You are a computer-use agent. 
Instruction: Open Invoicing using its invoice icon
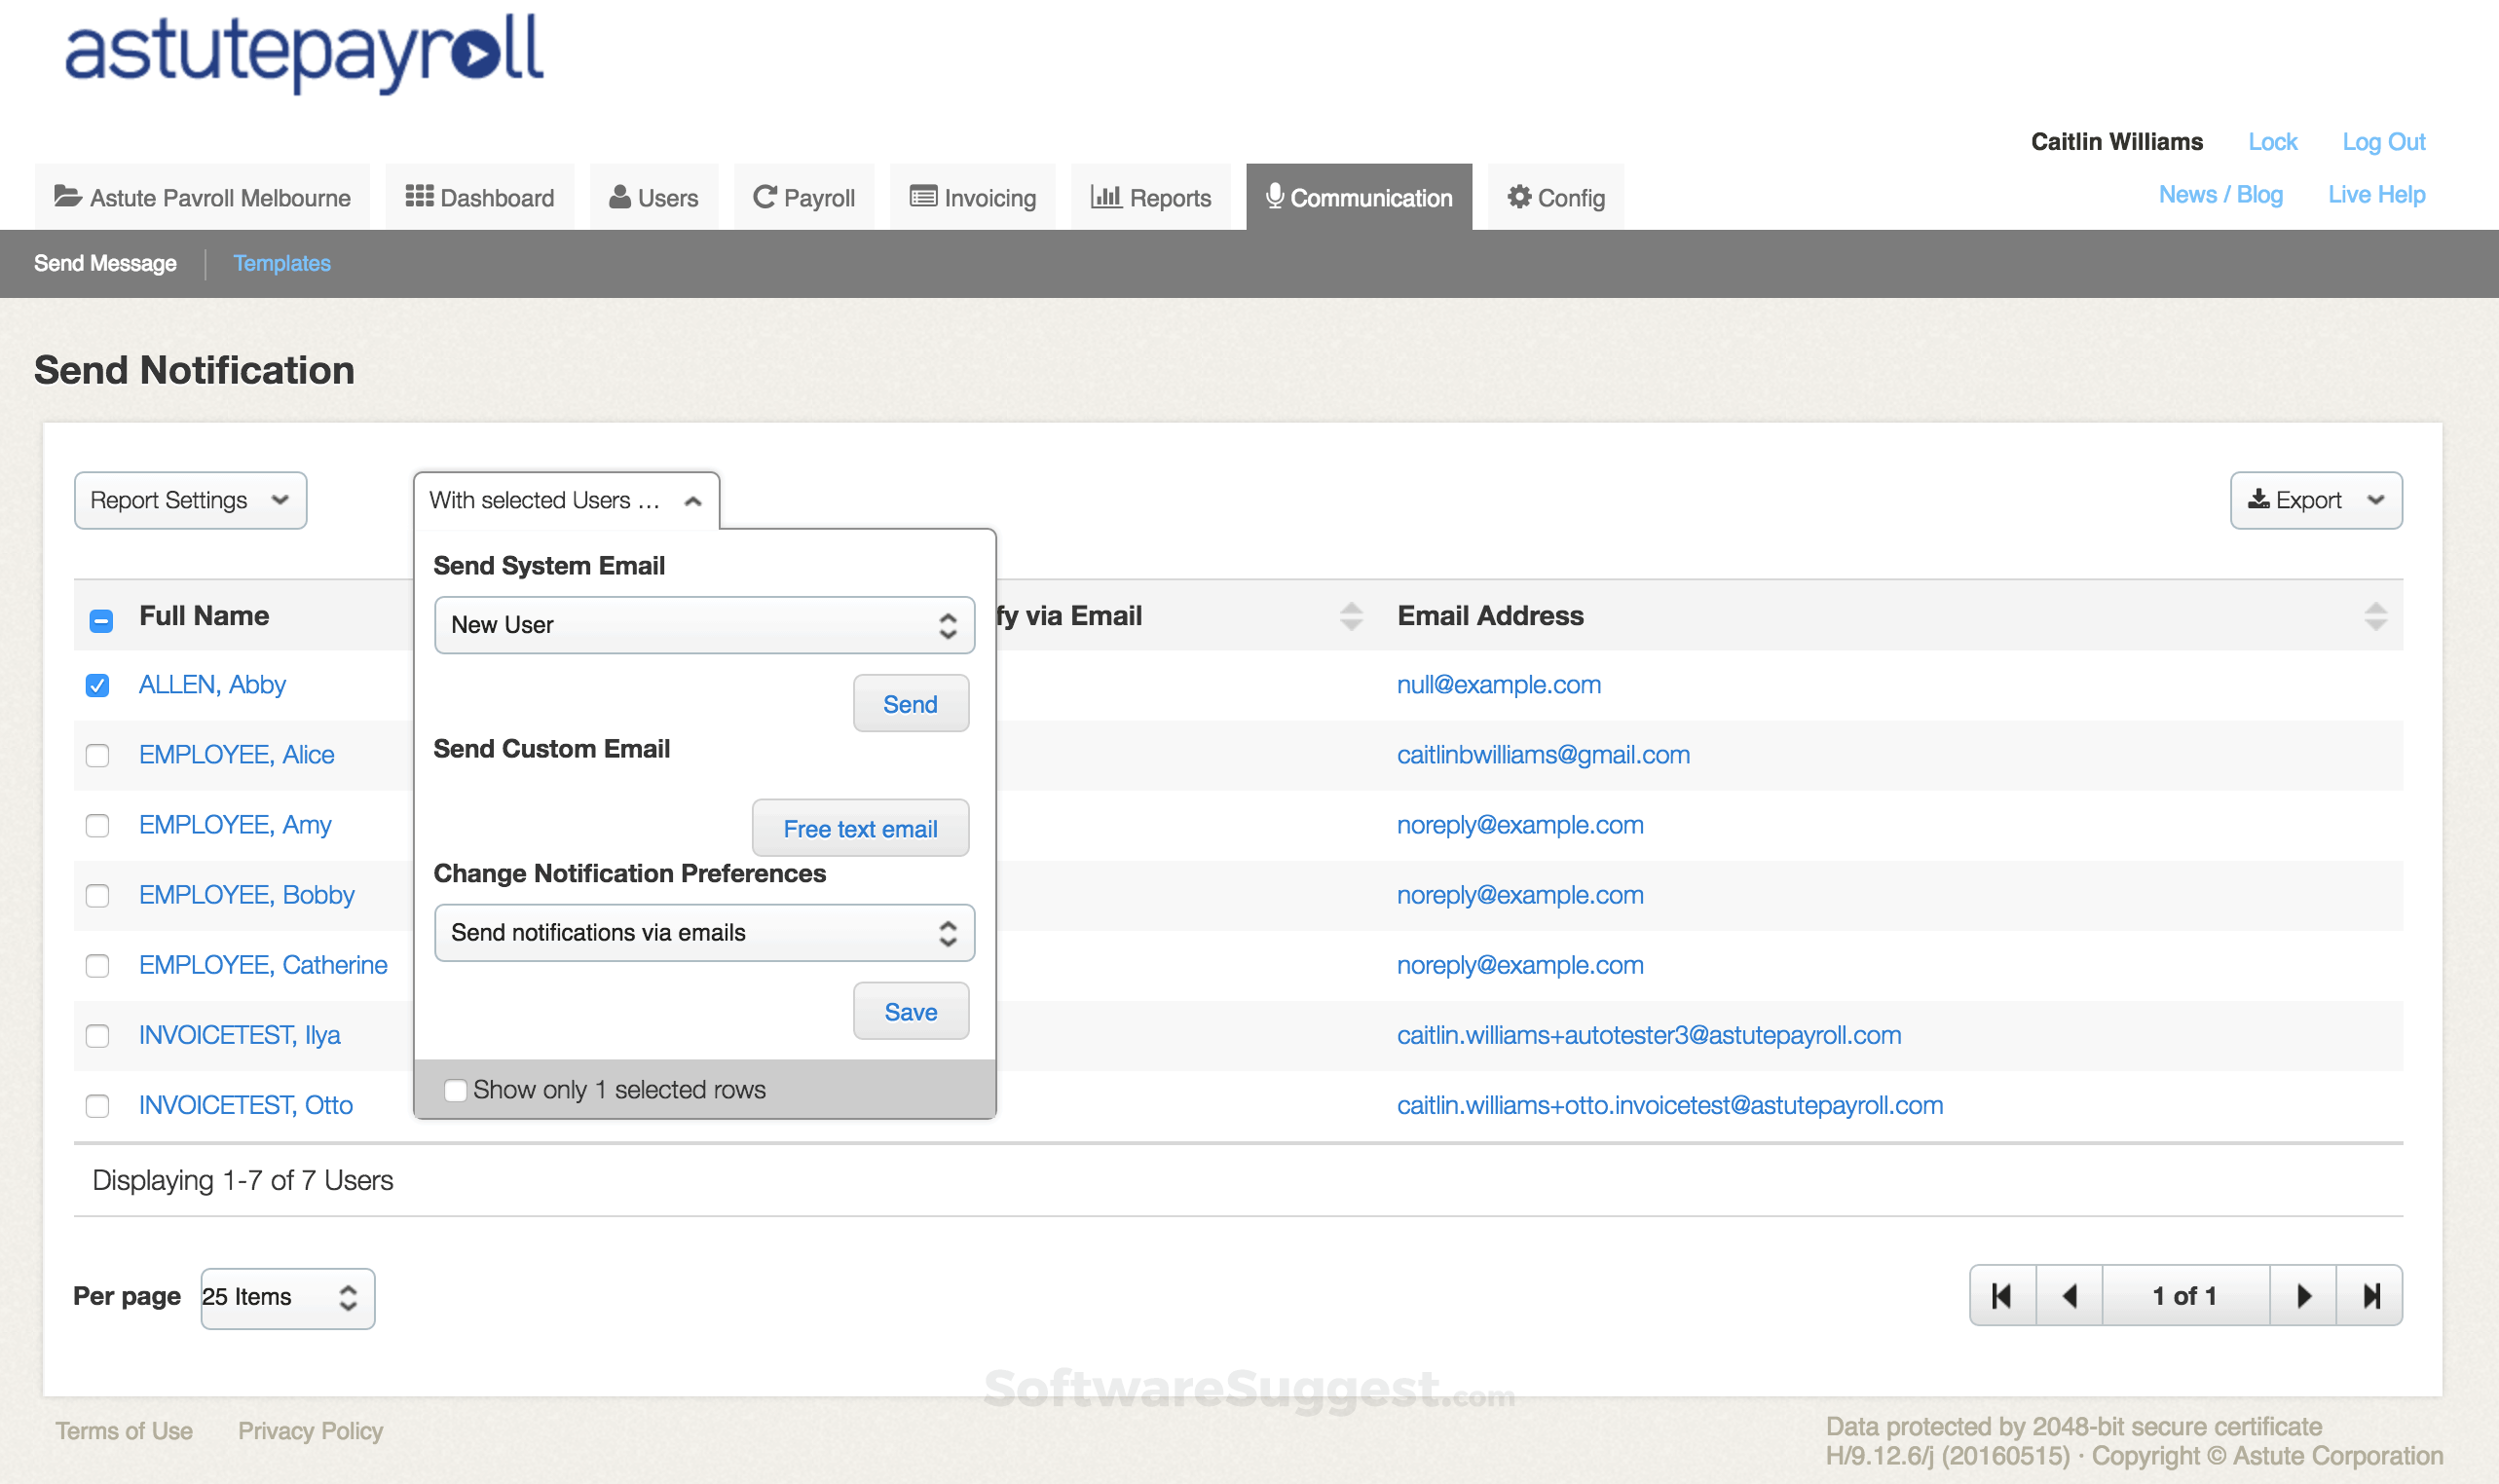coord(921,196)
